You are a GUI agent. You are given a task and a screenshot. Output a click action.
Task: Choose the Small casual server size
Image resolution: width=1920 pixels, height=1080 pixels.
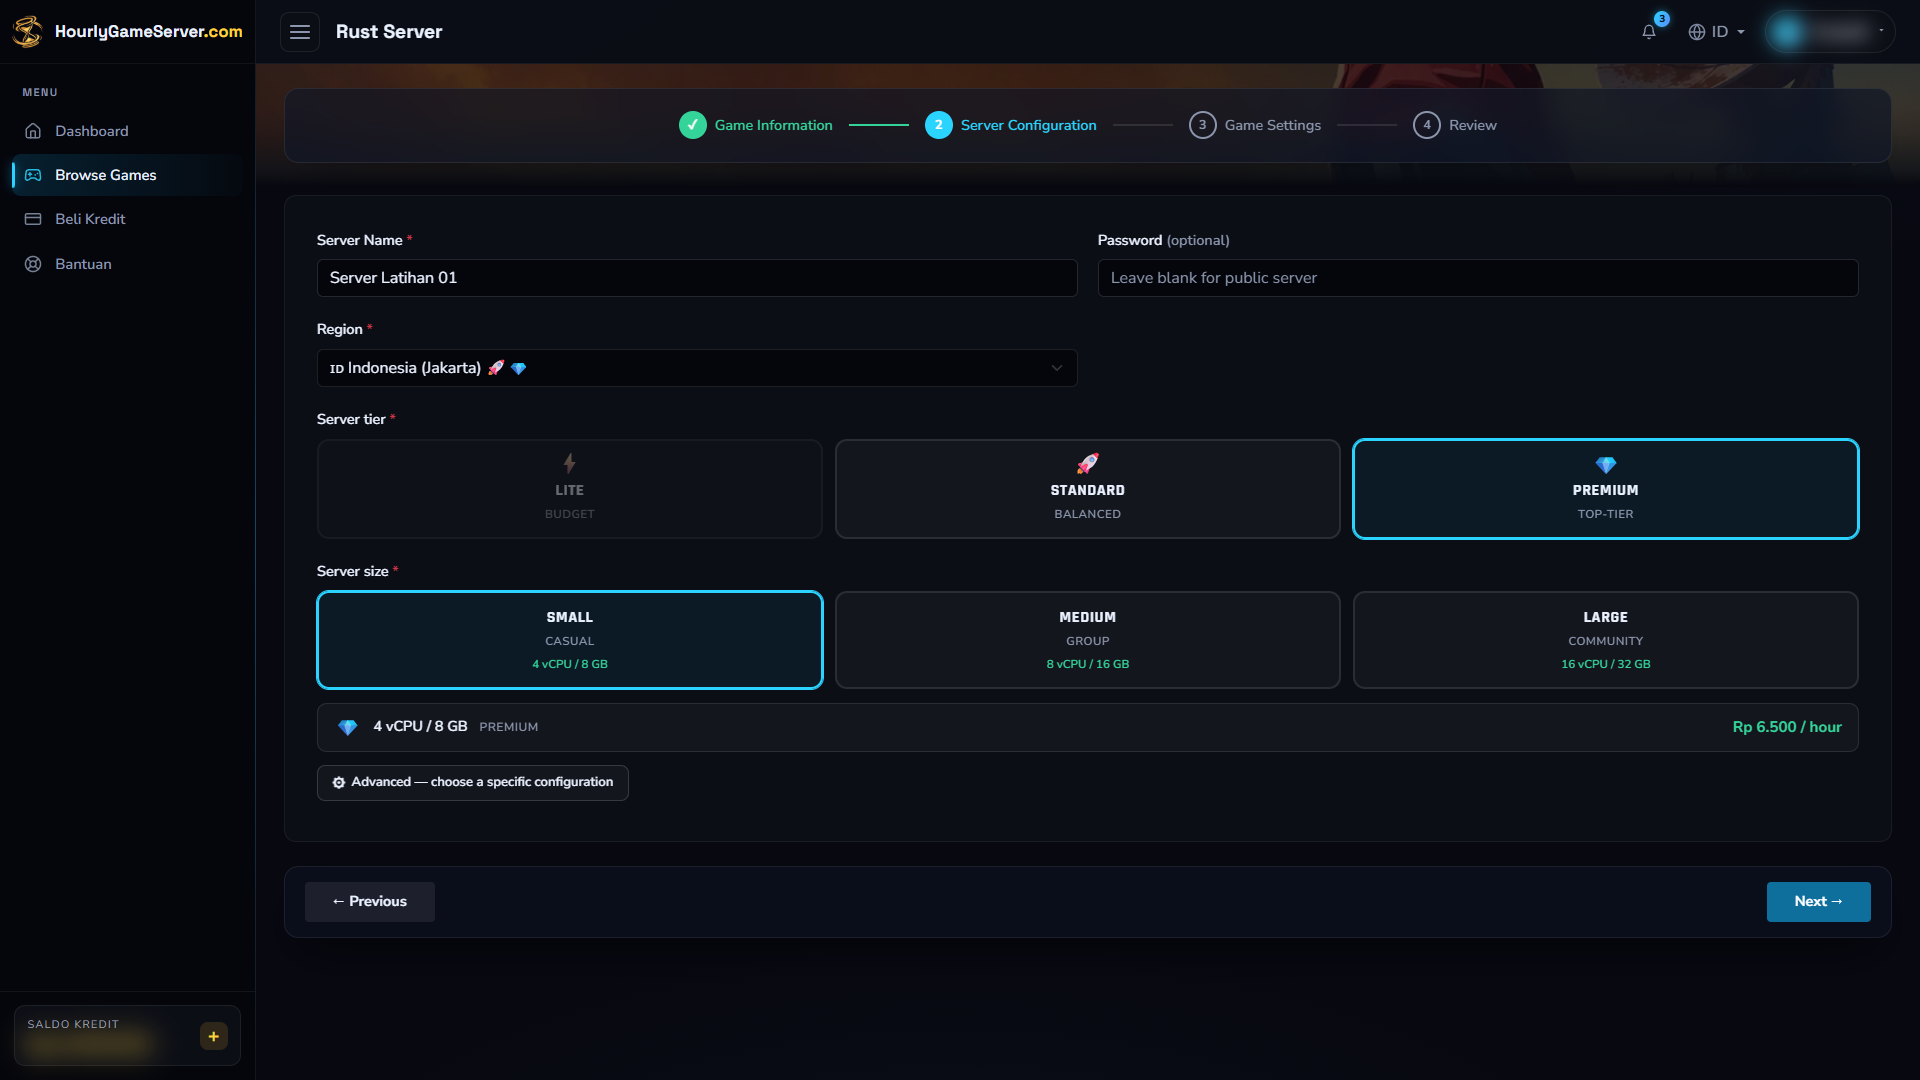pos(569,640)
